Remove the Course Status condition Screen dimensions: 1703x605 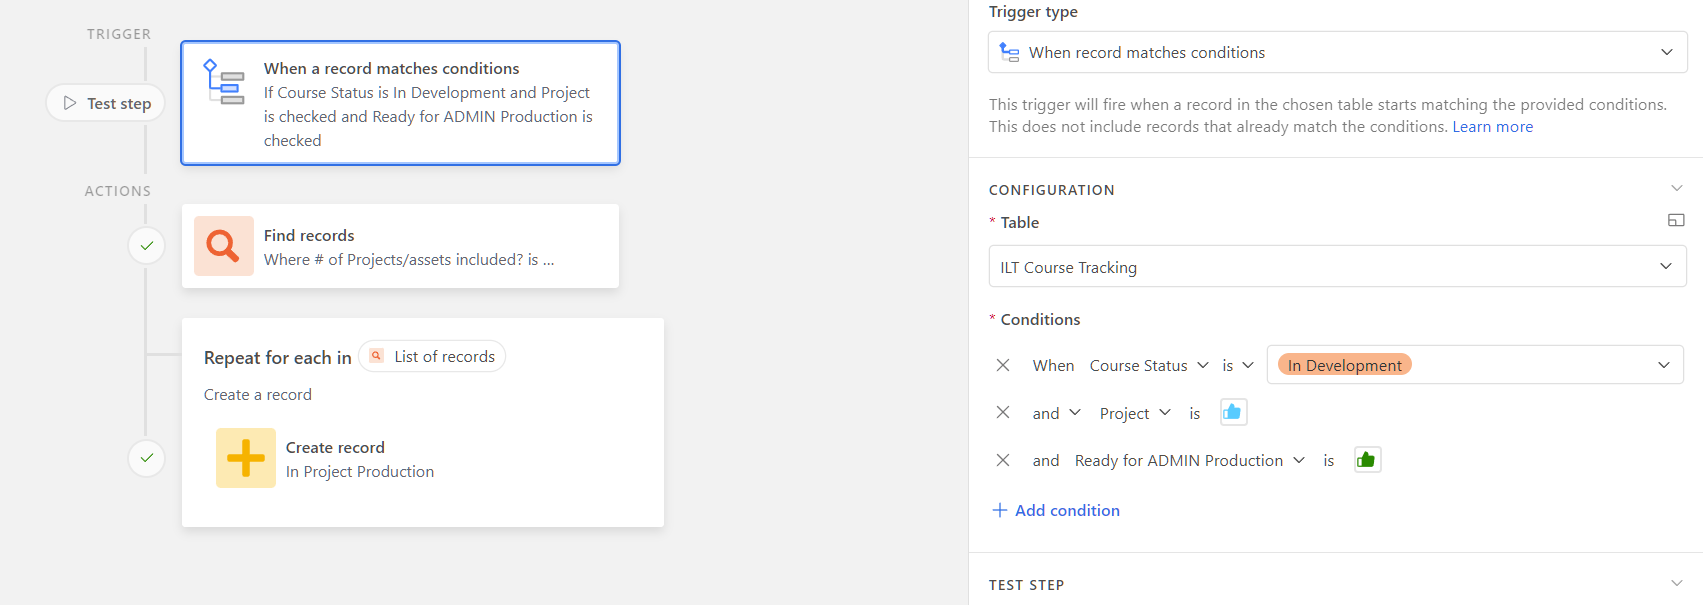point(1003,365)
